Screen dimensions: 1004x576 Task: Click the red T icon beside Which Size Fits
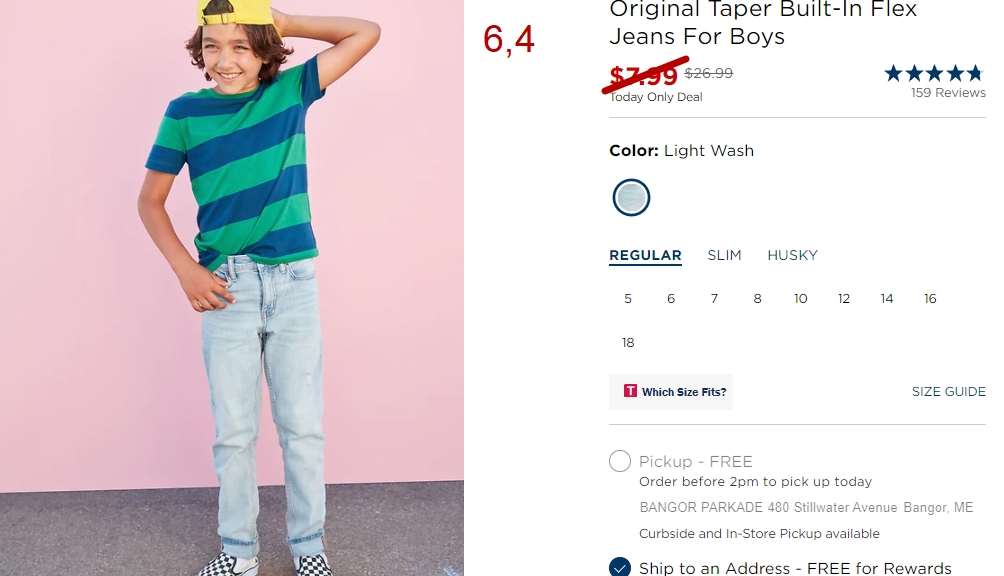630,390
